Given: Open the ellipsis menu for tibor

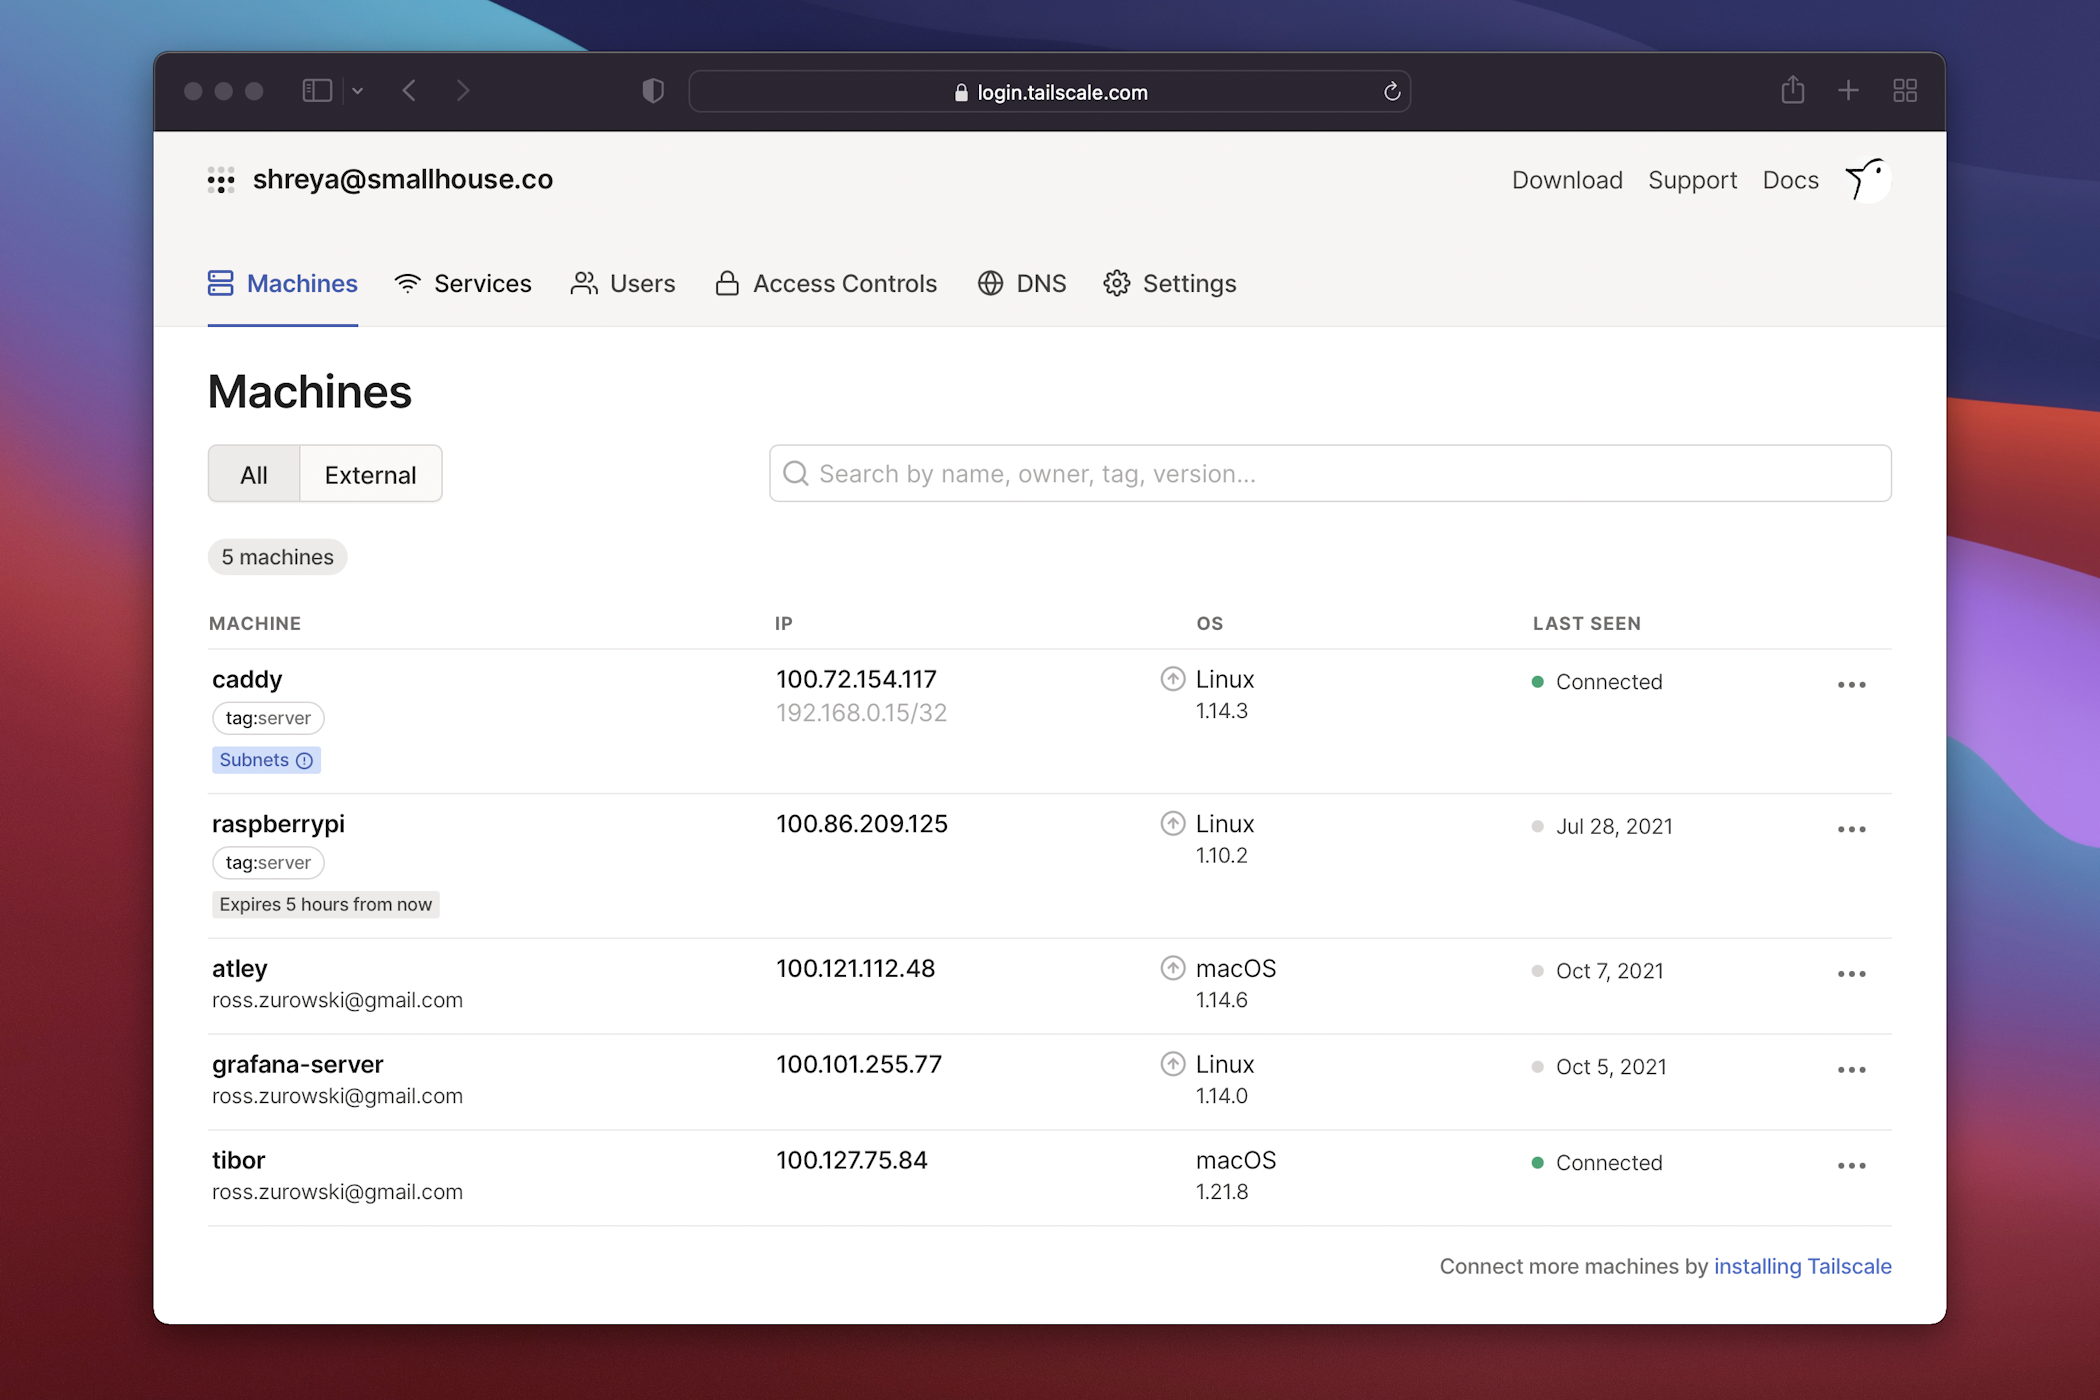Looking at the screenshot, I should click(1852, 1165).
